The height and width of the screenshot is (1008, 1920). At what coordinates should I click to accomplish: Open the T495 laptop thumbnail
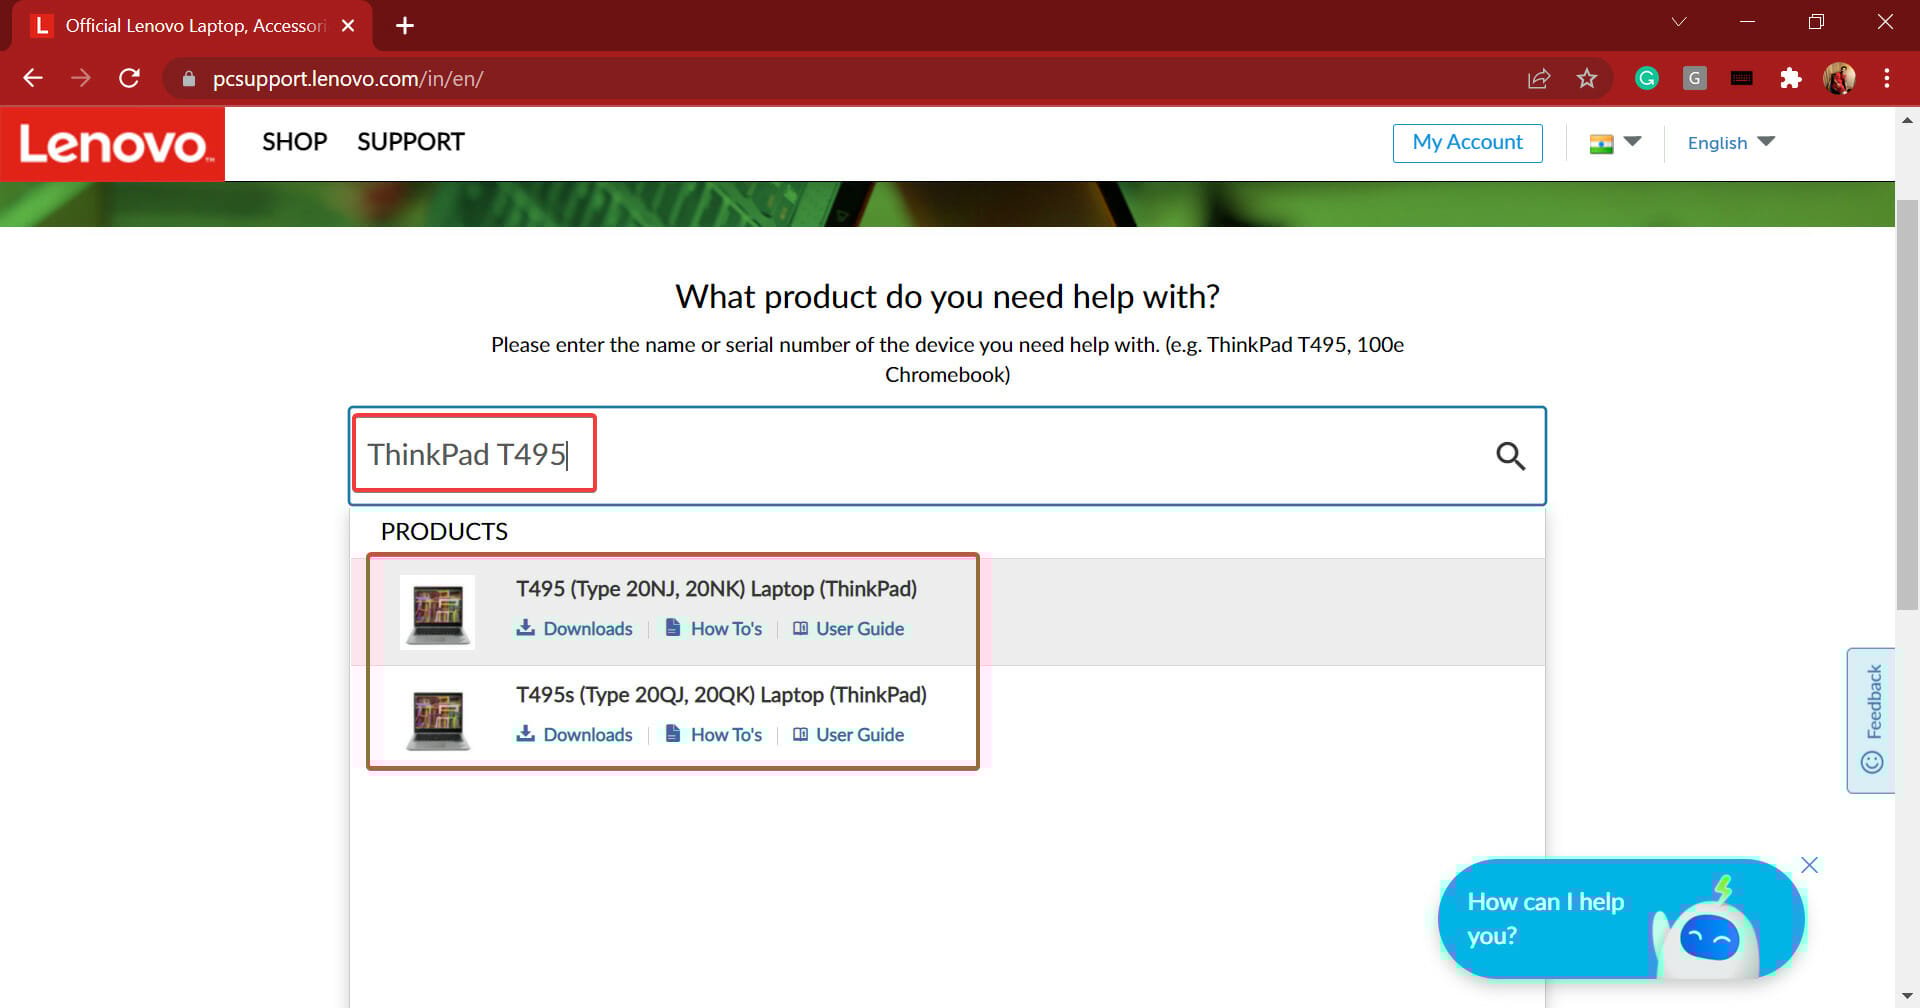point(437,613)
